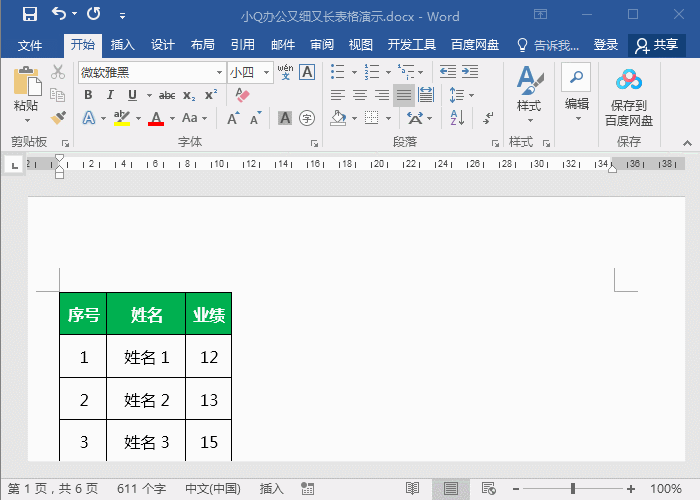Viewport: 700px width, 500px height.
Task: Click the Sort A-Z icon
Action: pyautogui.click(x=457, y=118)
